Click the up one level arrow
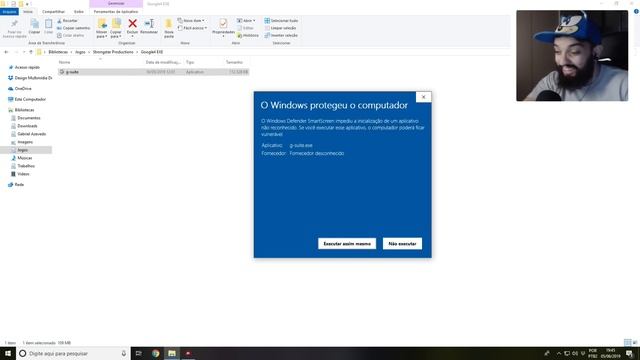Screen dimensions: 640x360 coord(31,52)
